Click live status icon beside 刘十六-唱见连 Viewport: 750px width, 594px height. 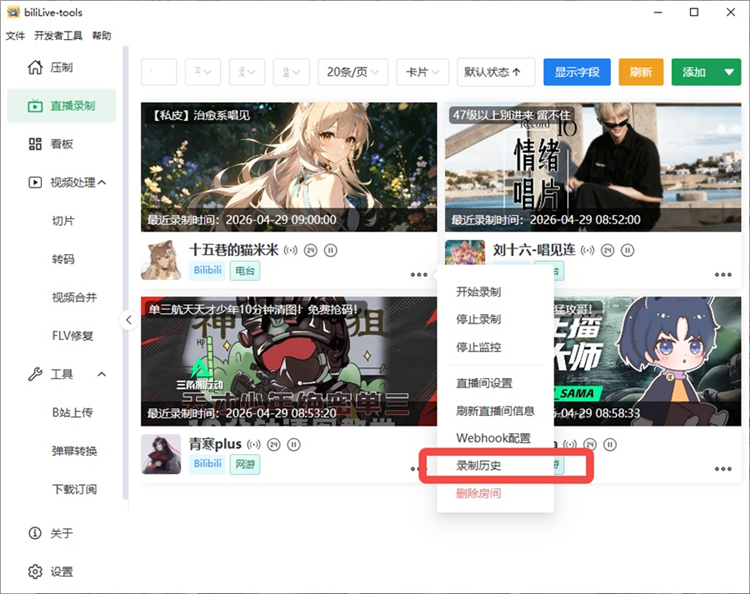(x=587, y=250)
